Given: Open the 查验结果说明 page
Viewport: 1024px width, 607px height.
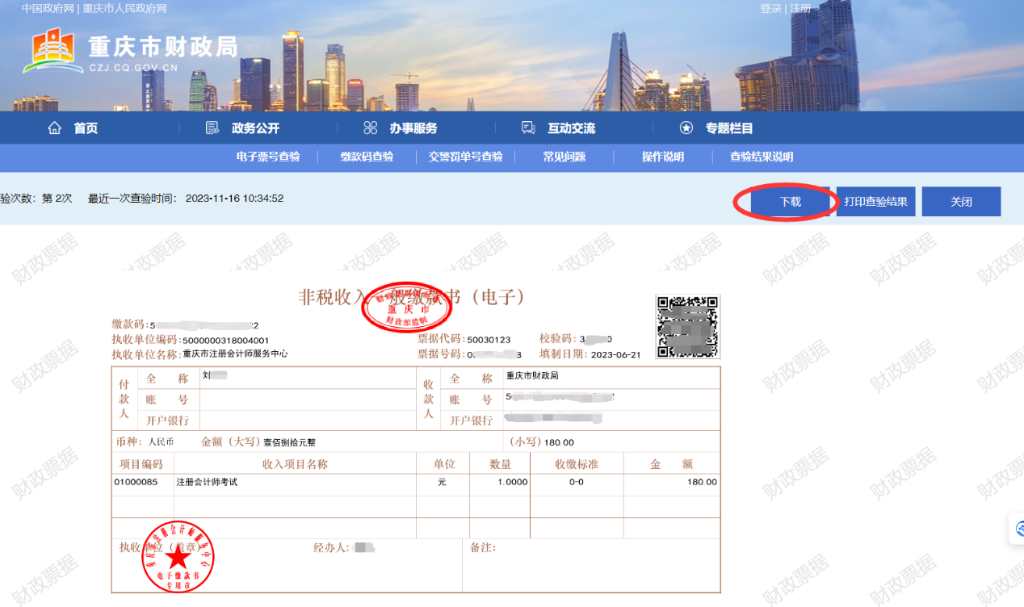Looking at the screenshot, I should point(761,157).
